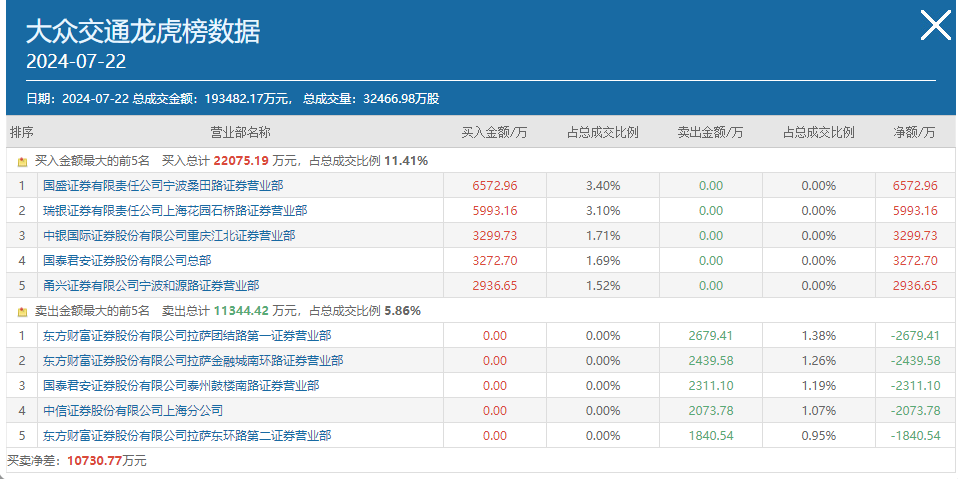Image resolution: width=958 pixels, height=479 pixels.
Task: Click the 净额/万 column header
Action: [x=915, y=132]
